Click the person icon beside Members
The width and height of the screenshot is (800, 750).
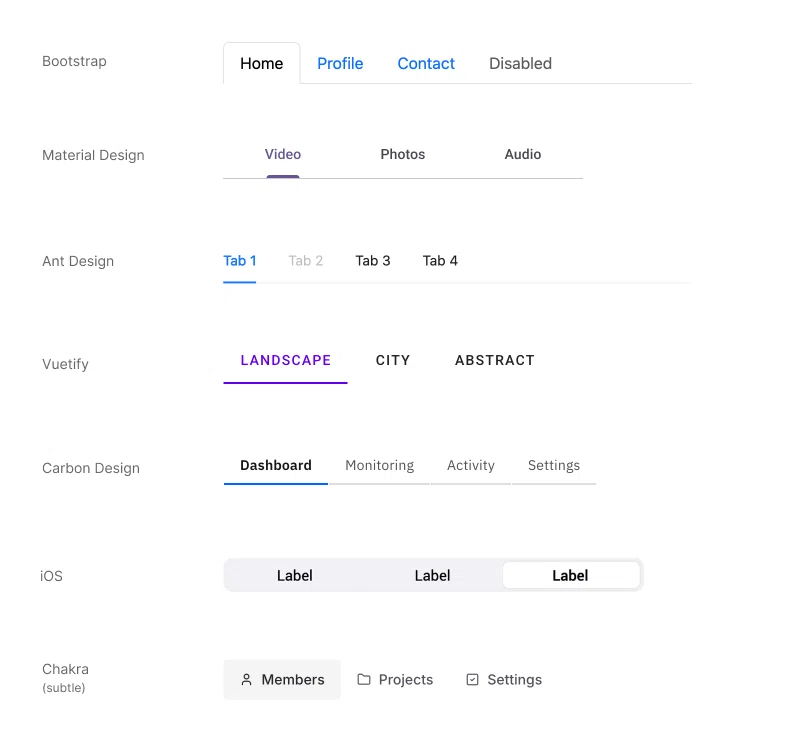pyautogui.click(x=246, y=680)
